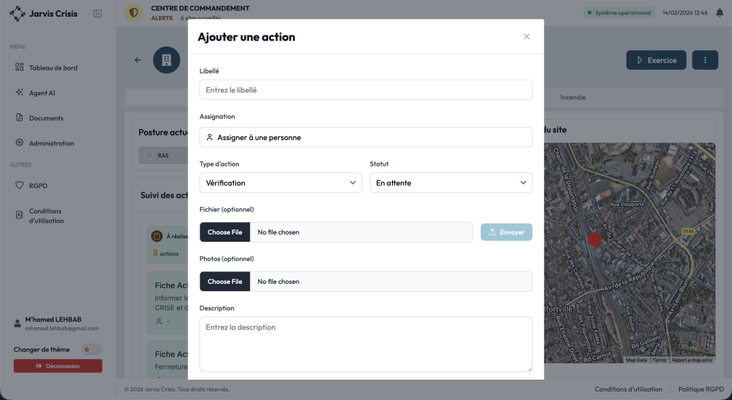Open the Type d'action dropdown
Screen dimensions: 732x400
pyautogui.click(x=281, y=183)
